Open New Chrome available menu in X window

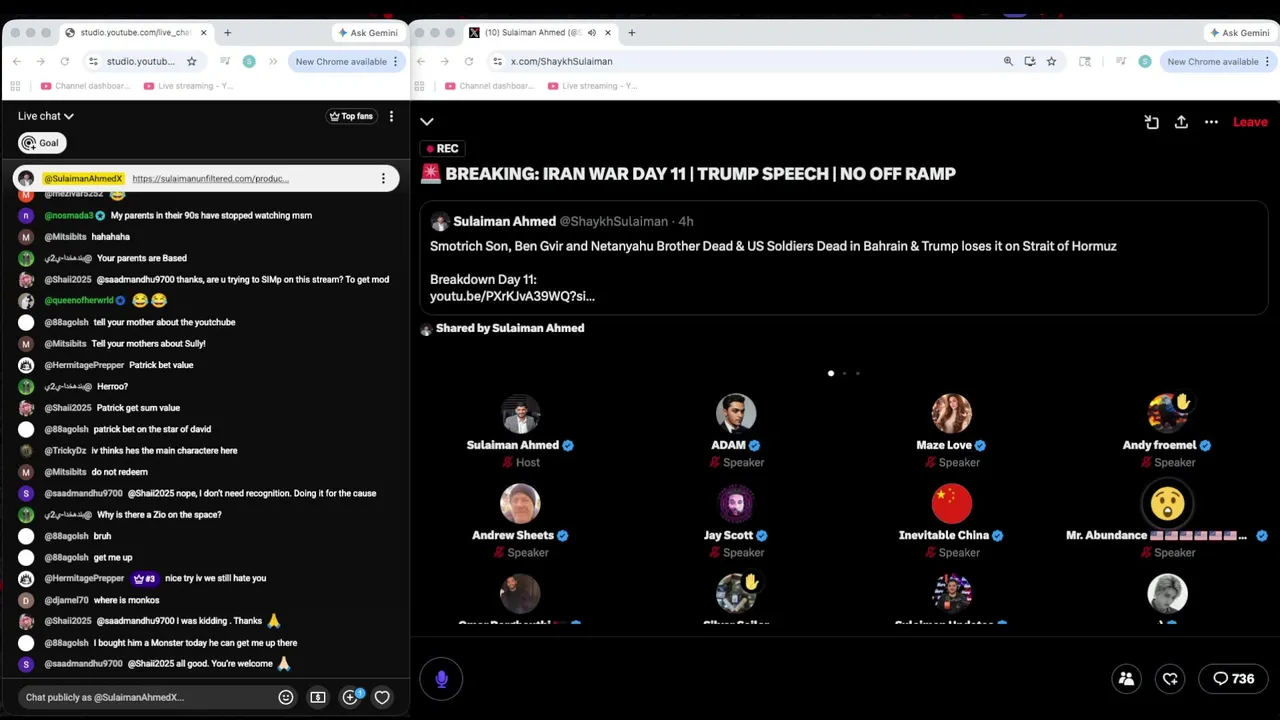1219,61
